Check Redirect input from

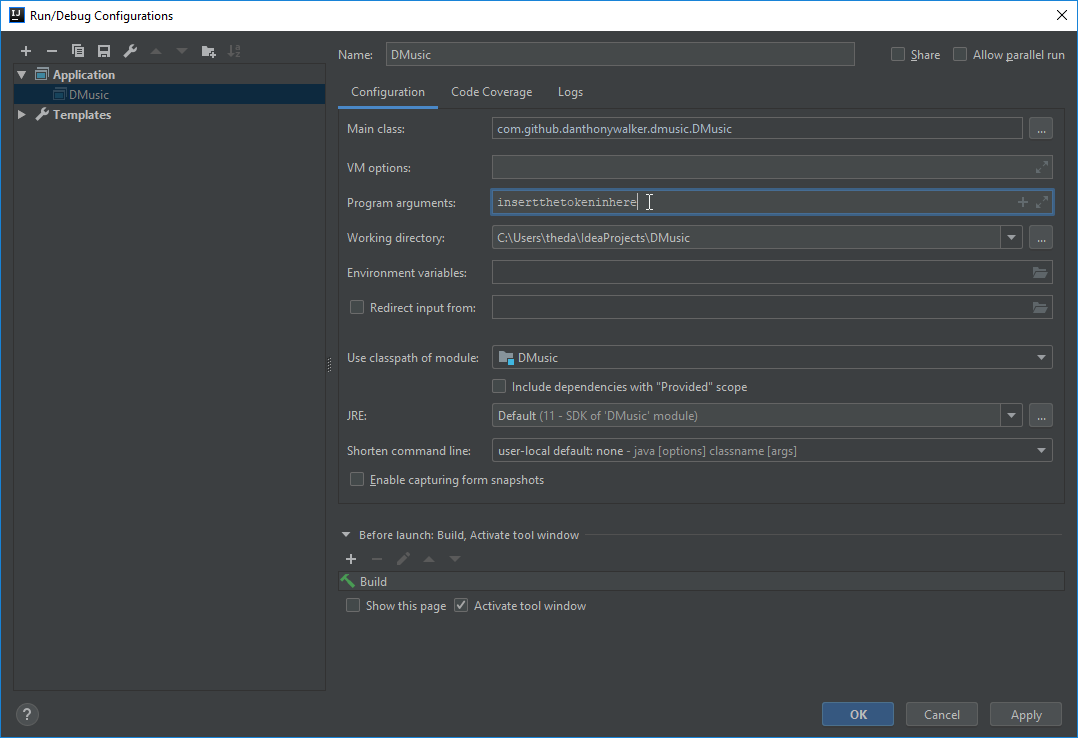[x=357, y=307]
